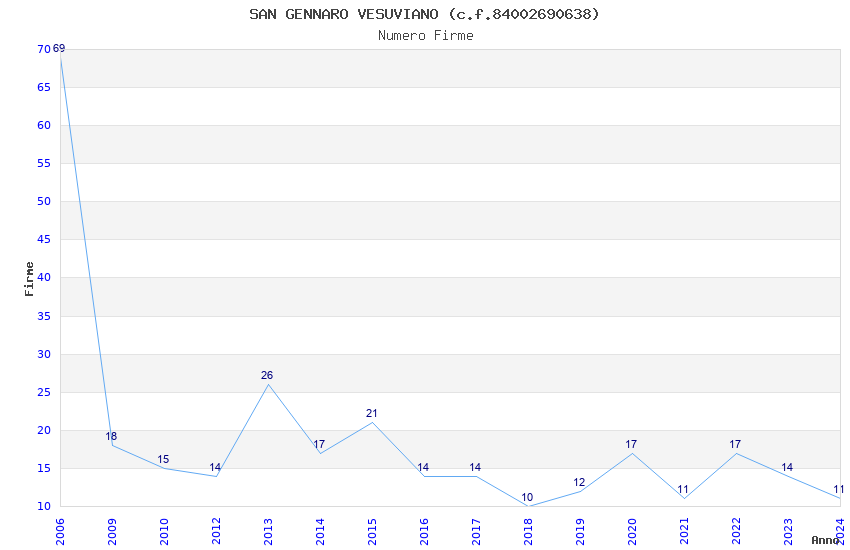This screenshot has height=550, width=850.
Task: Select the year 2012 on the x-axis
Action: tap(216, 531)
